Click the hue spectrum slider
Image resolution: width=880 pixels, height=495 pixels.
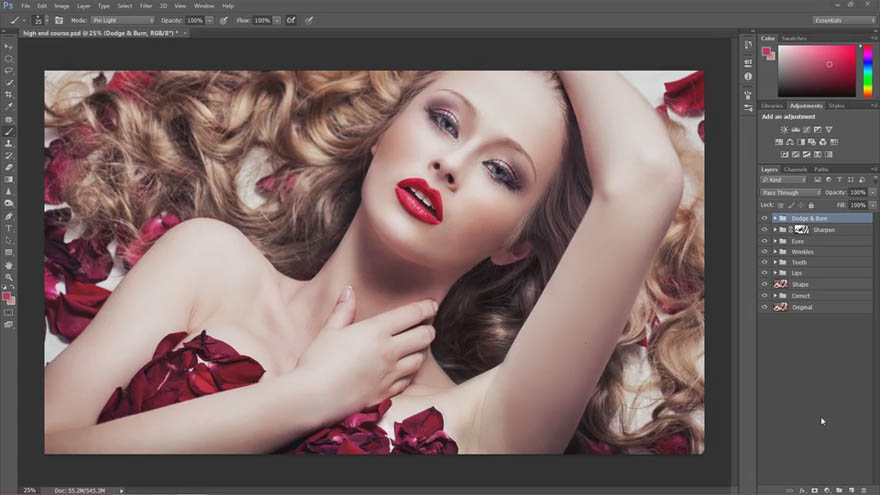point(868,71)
